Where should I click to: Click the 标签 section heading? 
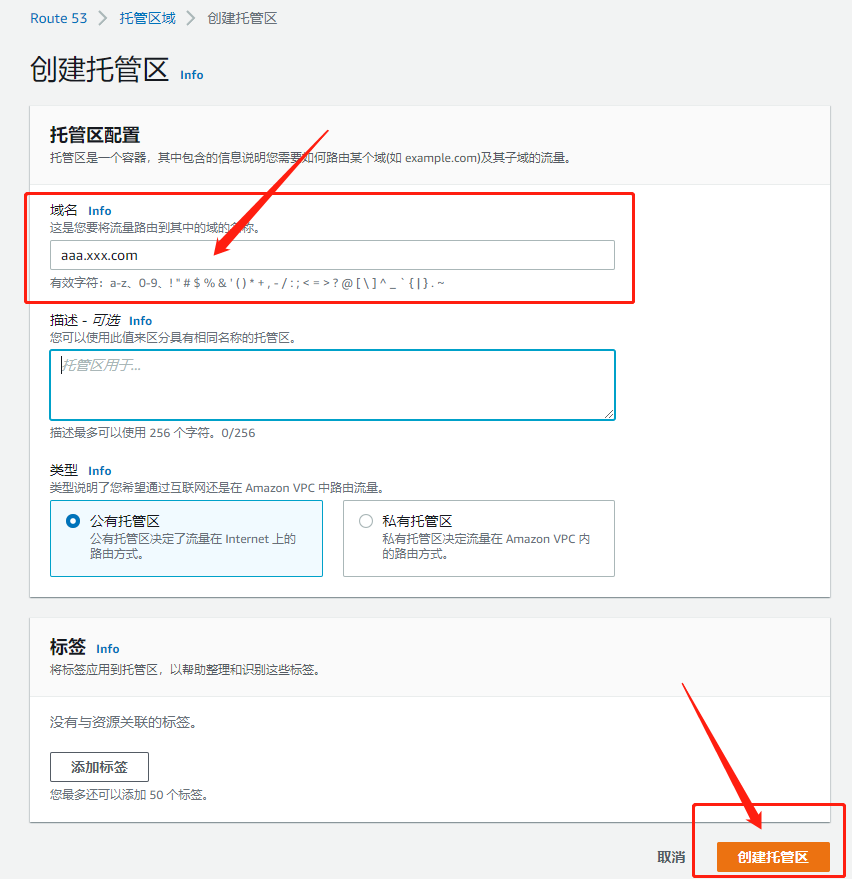68,647
